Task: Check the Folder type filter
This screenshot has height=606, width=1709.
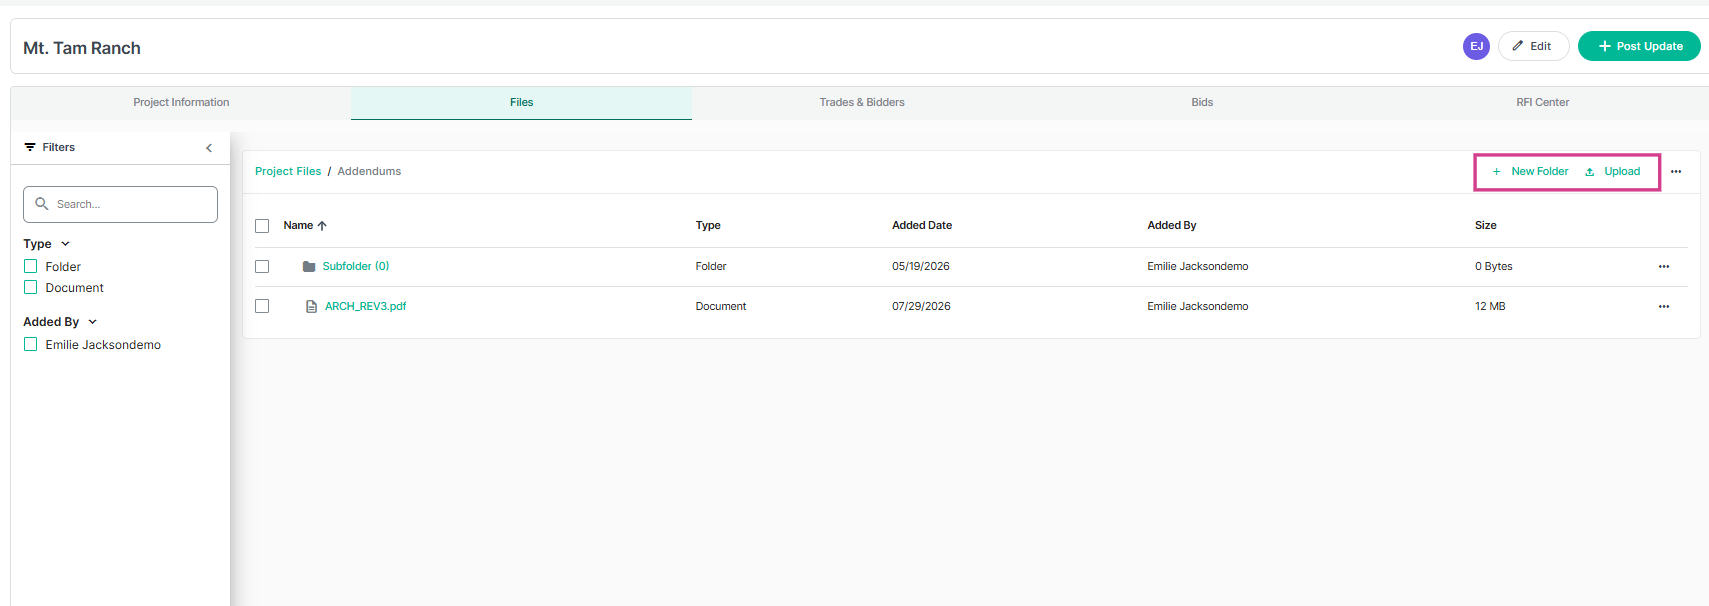Action: coord(31,266)
